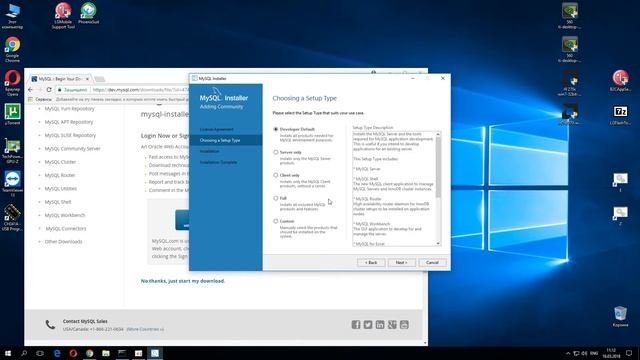The image size is (640, 360).
Task: Open the PhoenixSuit desktop icon
Action: pyautogui.click(x=89, y=13)
